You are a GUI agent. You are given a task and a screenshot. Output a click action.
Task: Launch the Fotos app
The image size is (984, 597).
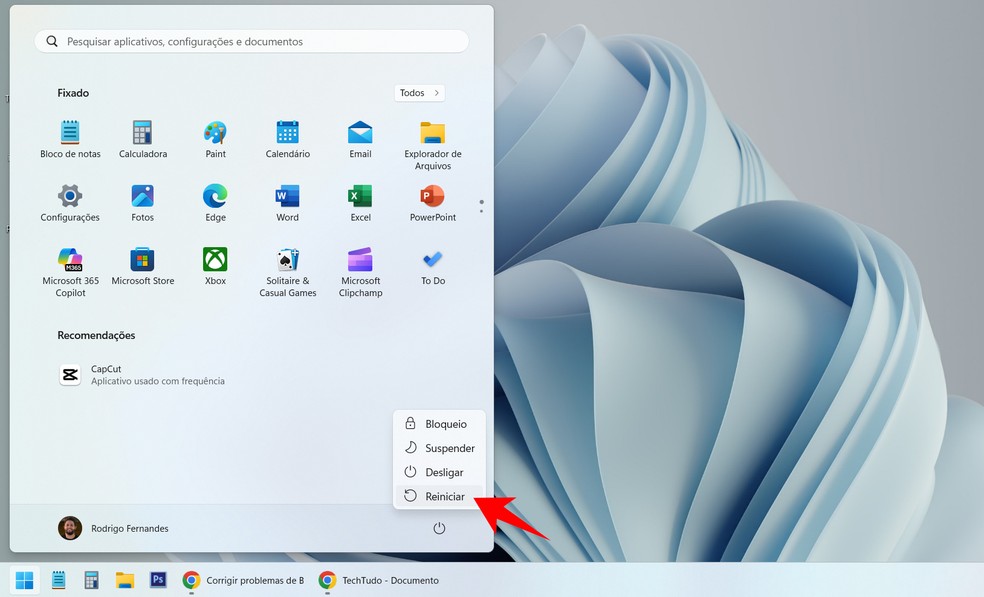click(142, 196)
